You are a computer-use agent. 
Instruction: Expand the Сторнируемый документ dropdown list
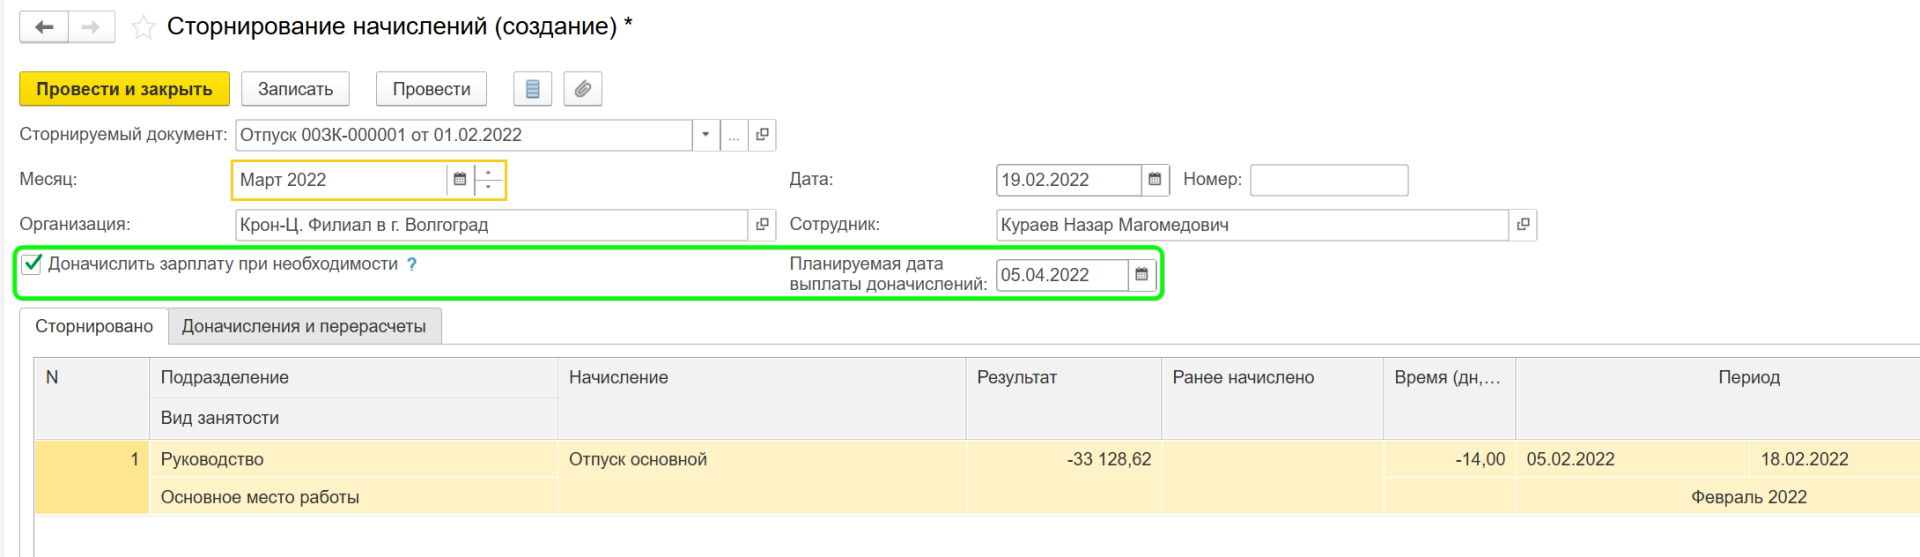[706, 135]
